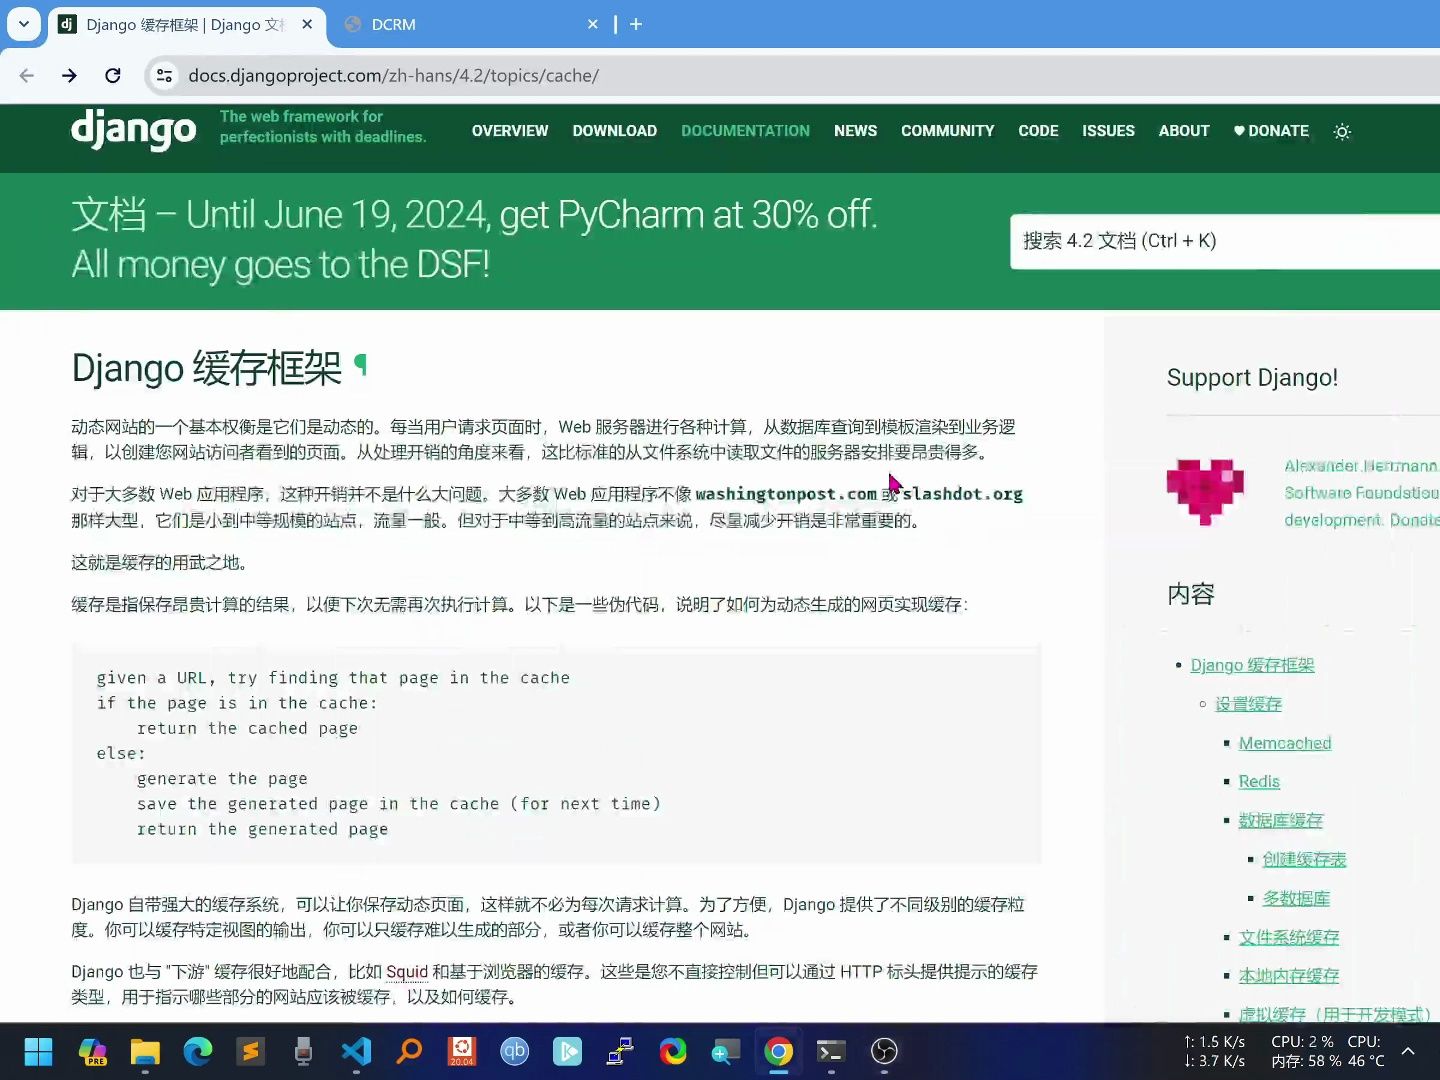Switch to Google Chrome in taskbar

click(779, 1051)
